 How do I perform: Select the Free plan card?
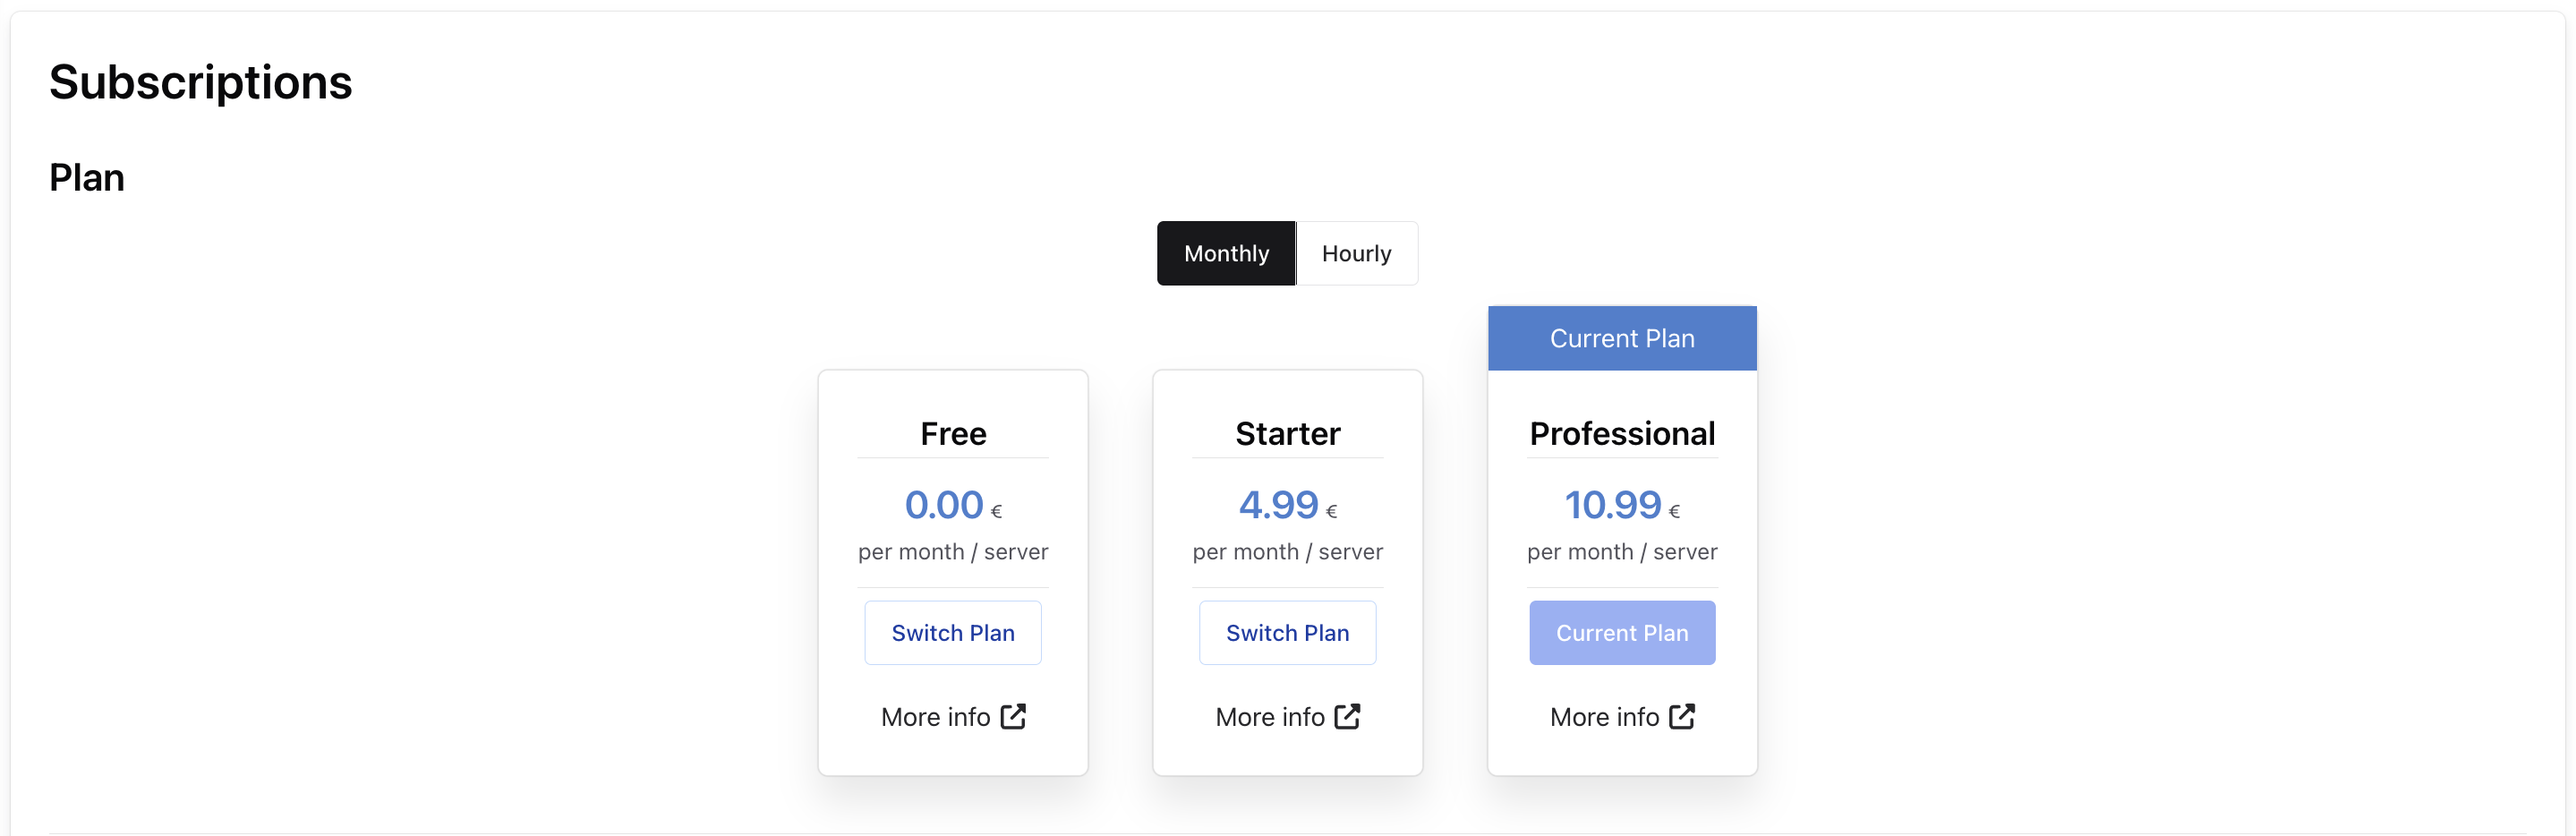(x=952, y=570)
